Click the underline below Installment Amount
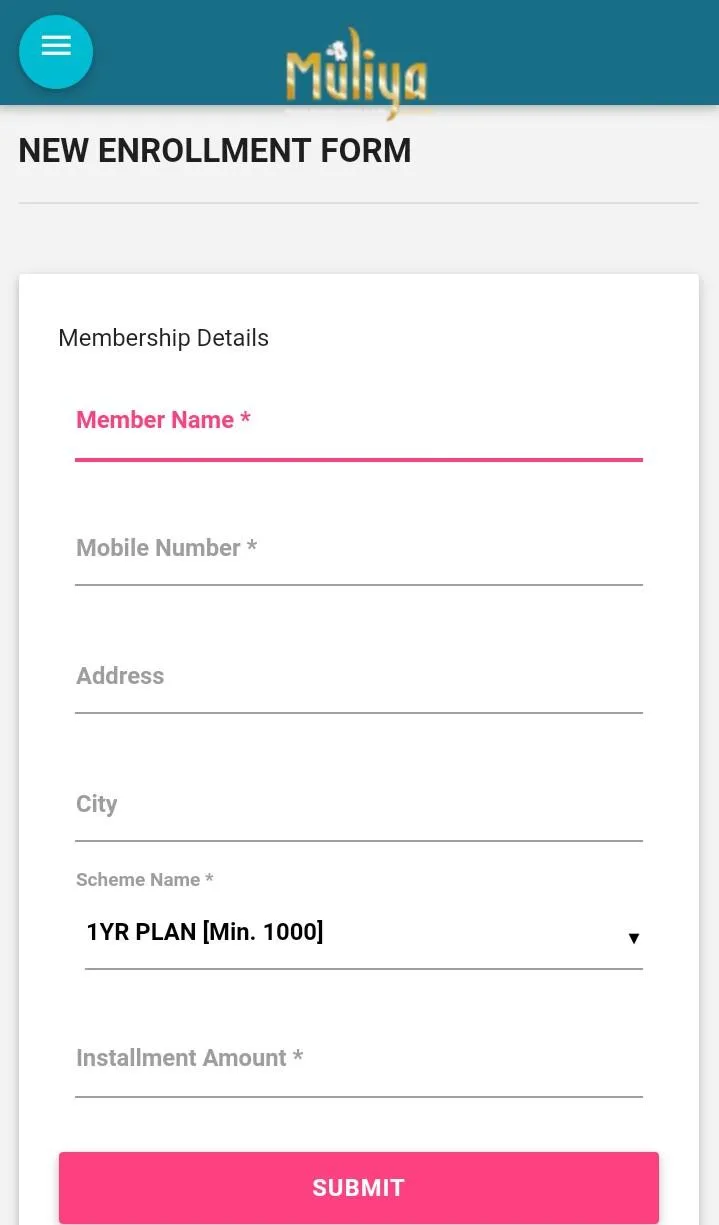 [358, 1097]
